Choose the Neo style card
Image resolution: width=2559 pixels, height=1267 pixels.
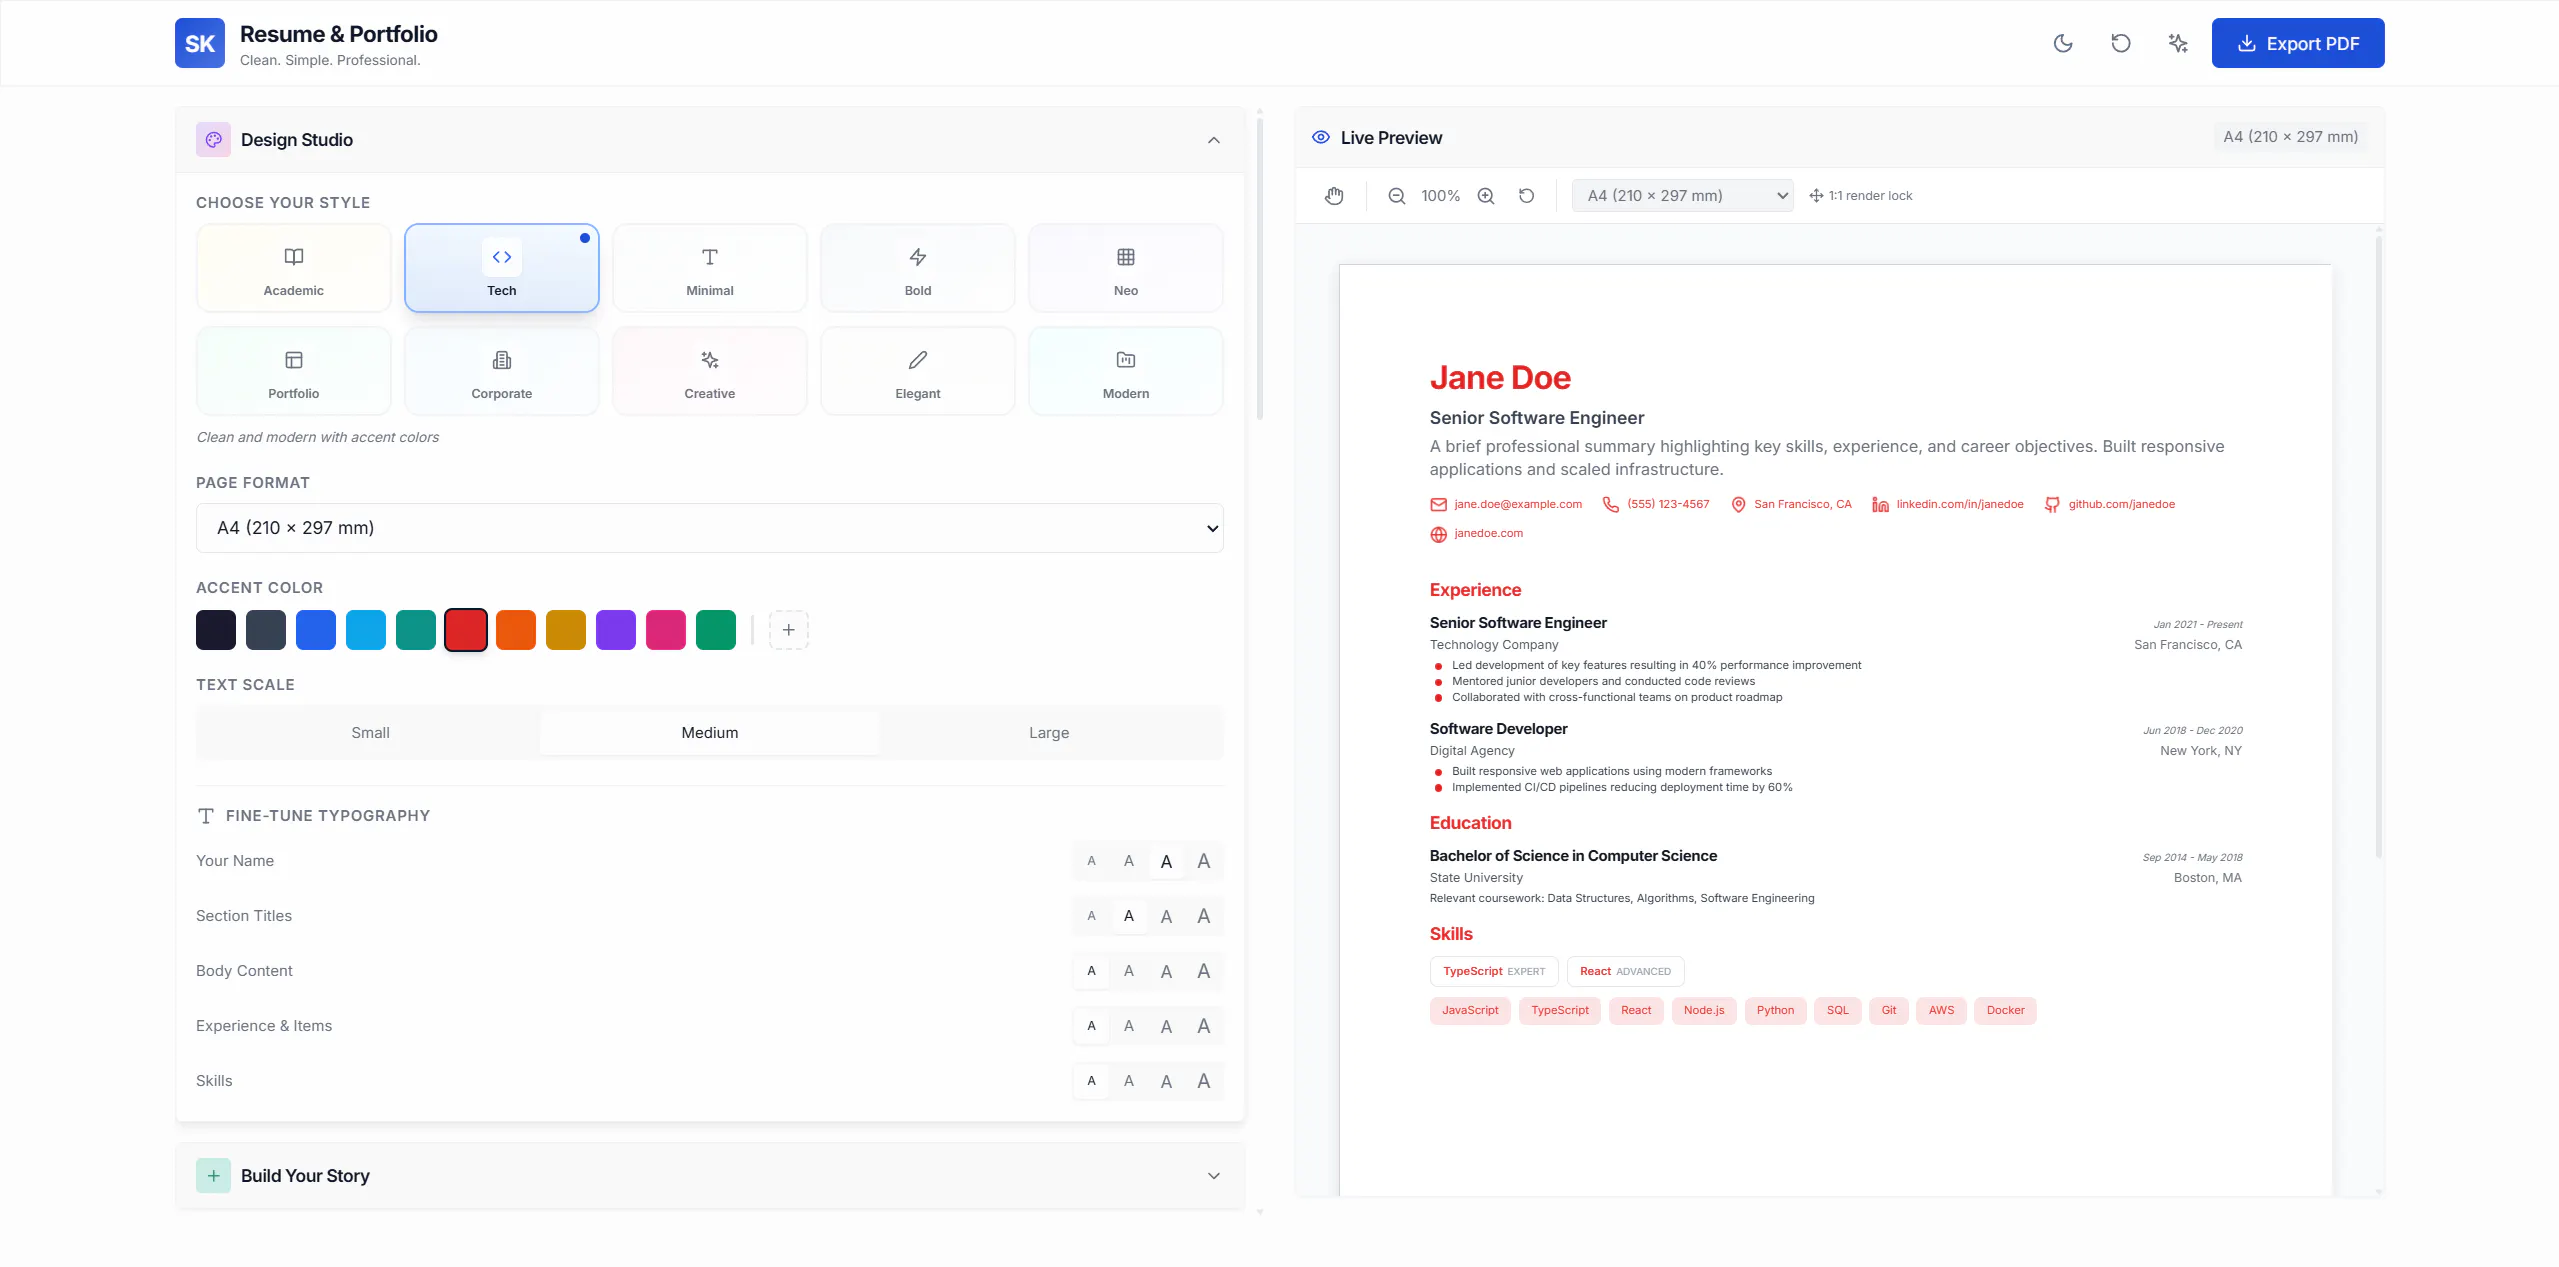[x=1125, y=268]
